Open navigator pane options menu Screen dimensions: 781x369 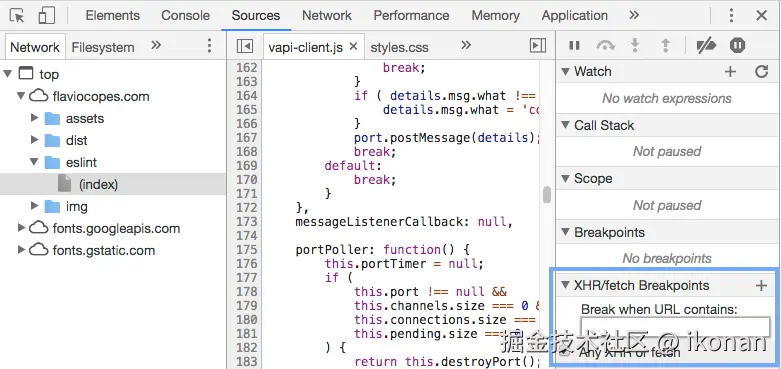209,46
